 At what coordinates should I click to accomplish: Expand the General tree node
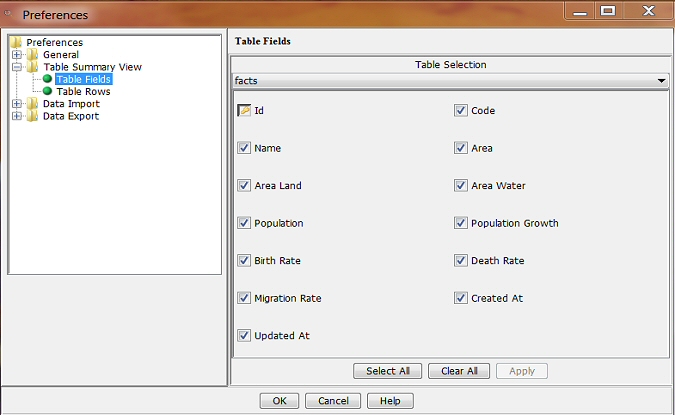[17, 55]
